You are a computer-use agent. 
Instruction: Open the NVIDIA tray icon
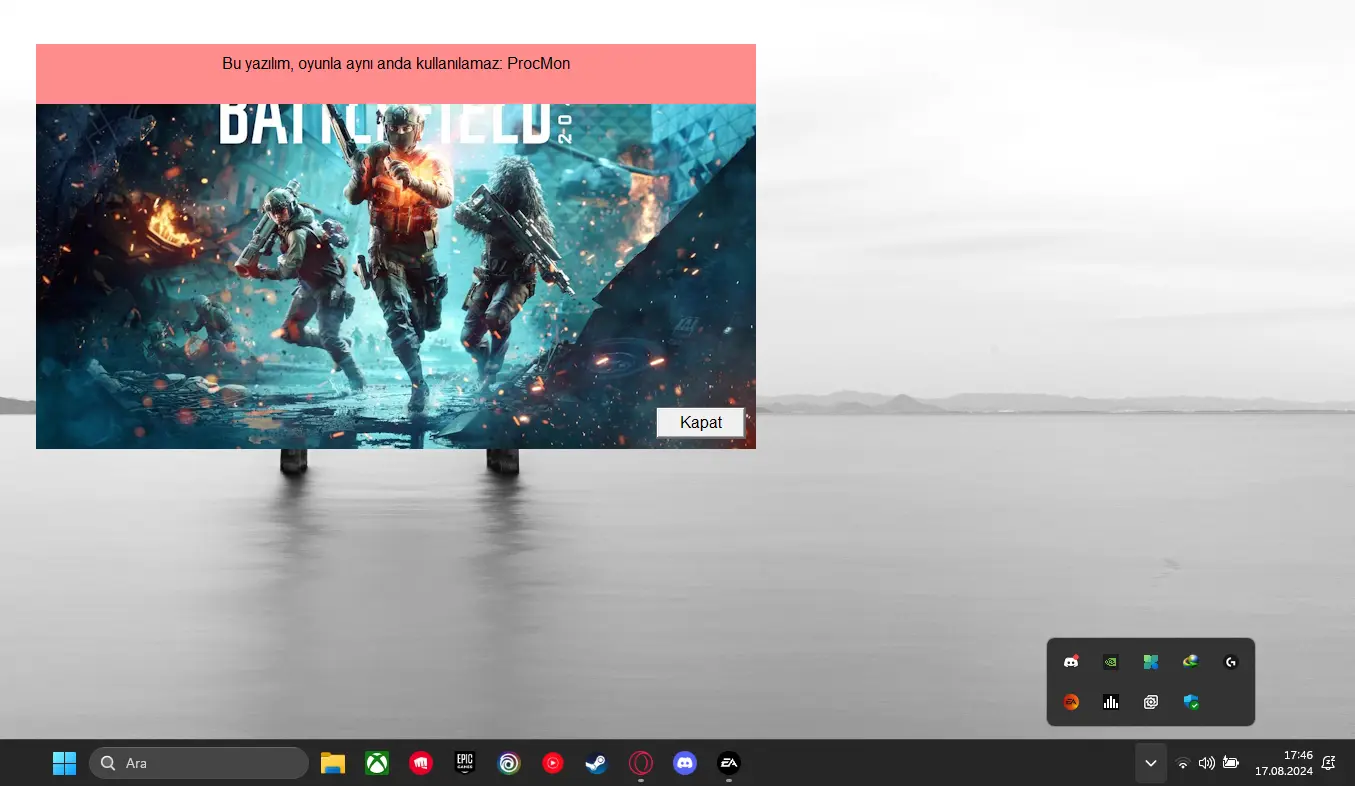1111,662
